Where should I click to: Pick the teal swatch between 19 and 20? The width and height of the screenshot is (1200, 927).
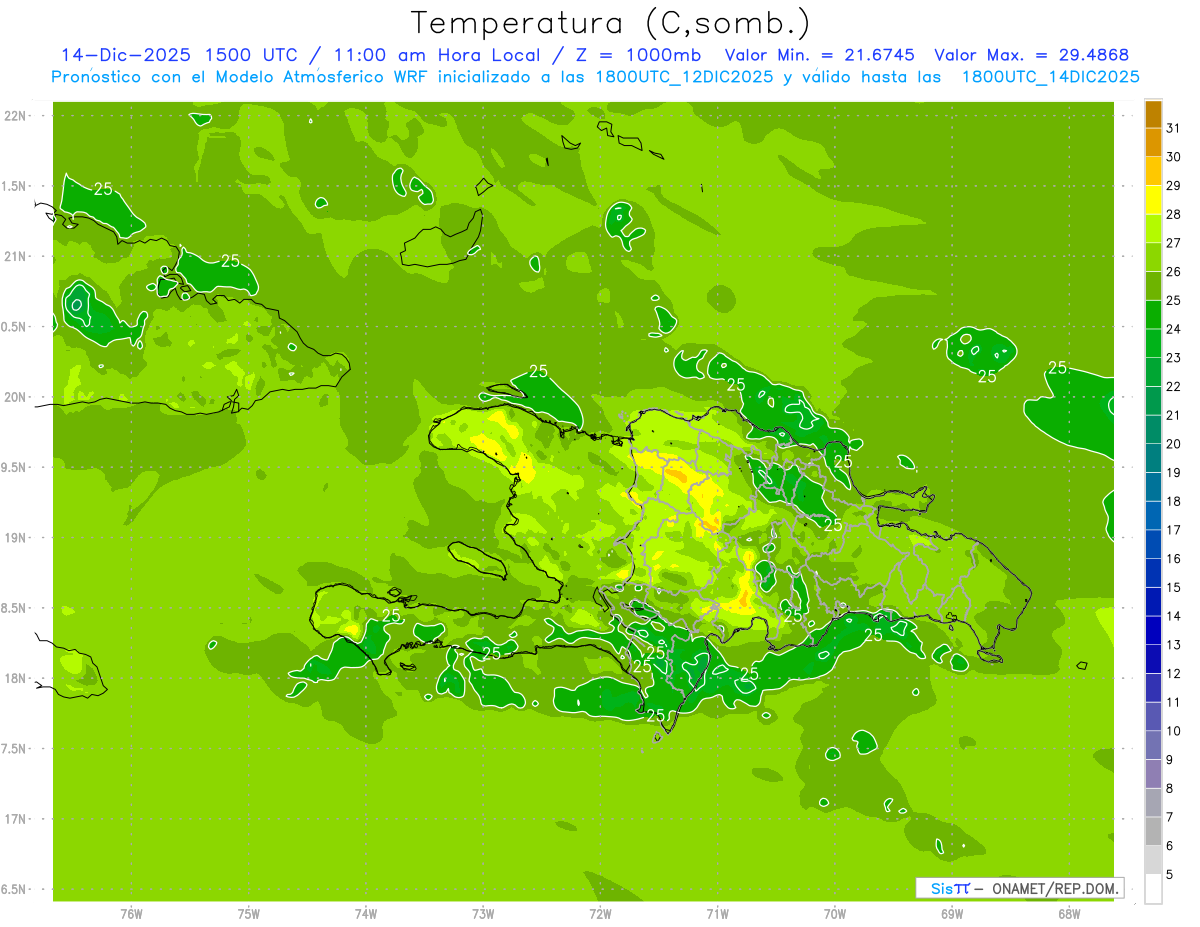(x=1153, y=458)
